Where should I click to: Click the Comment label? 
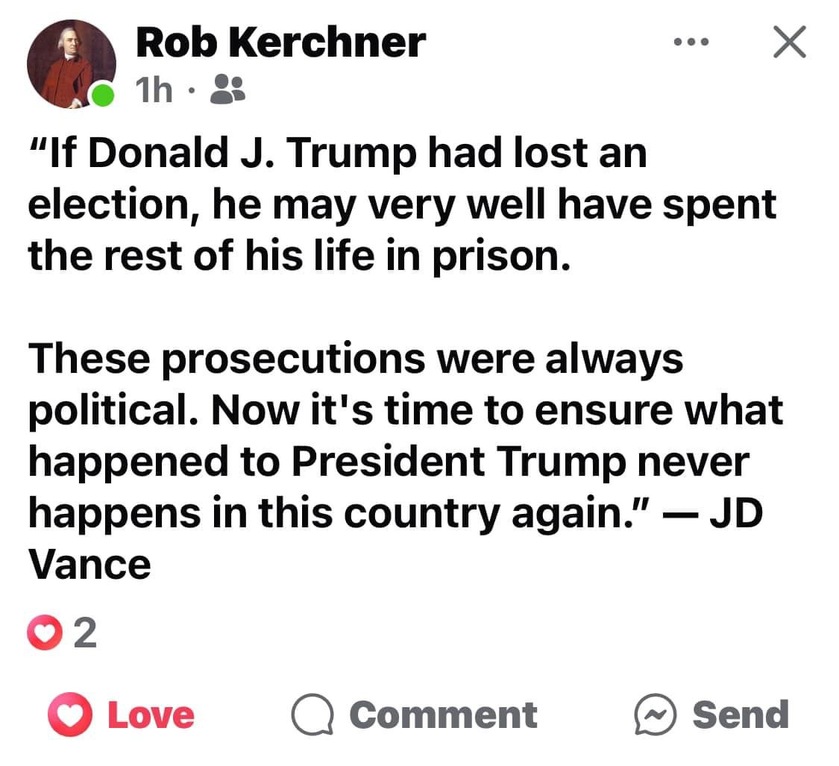[x=443, y=715]
